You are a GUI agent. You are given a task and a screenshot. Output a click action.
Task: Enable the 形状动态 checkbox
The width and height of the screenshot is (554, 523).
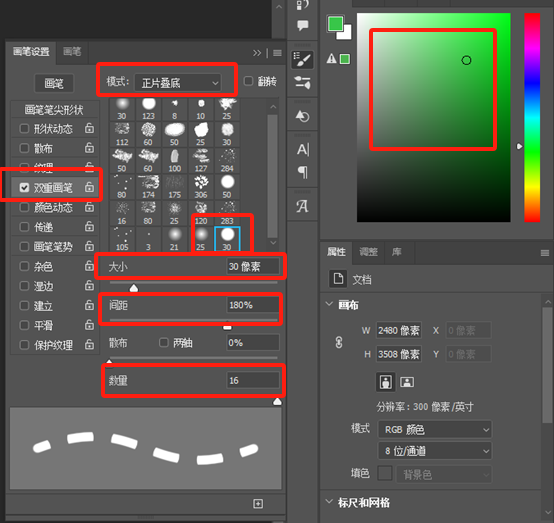point(24,128)
